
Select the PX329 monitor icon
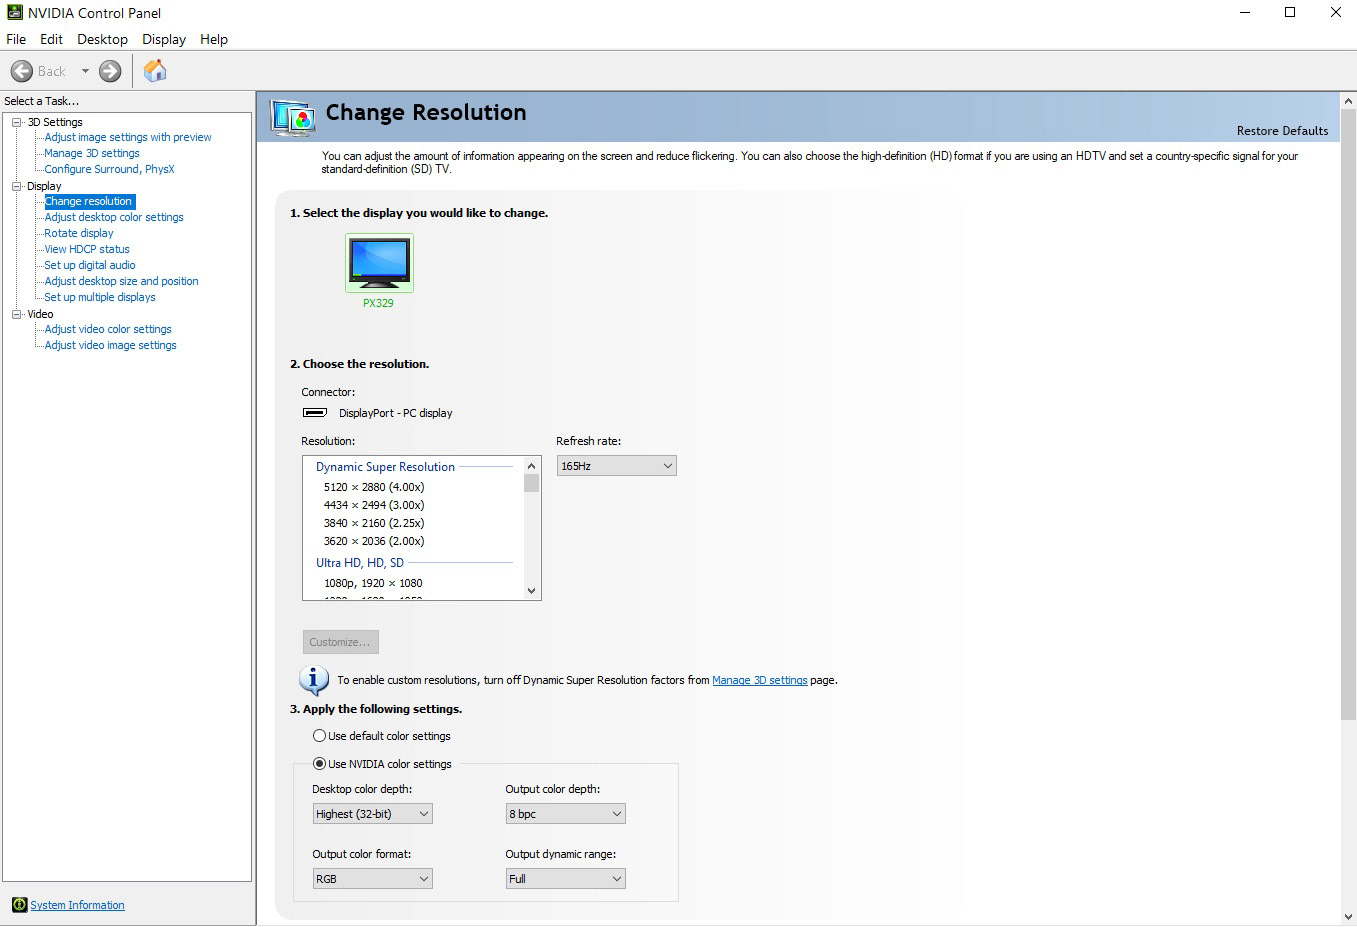[x=379, y=262]
